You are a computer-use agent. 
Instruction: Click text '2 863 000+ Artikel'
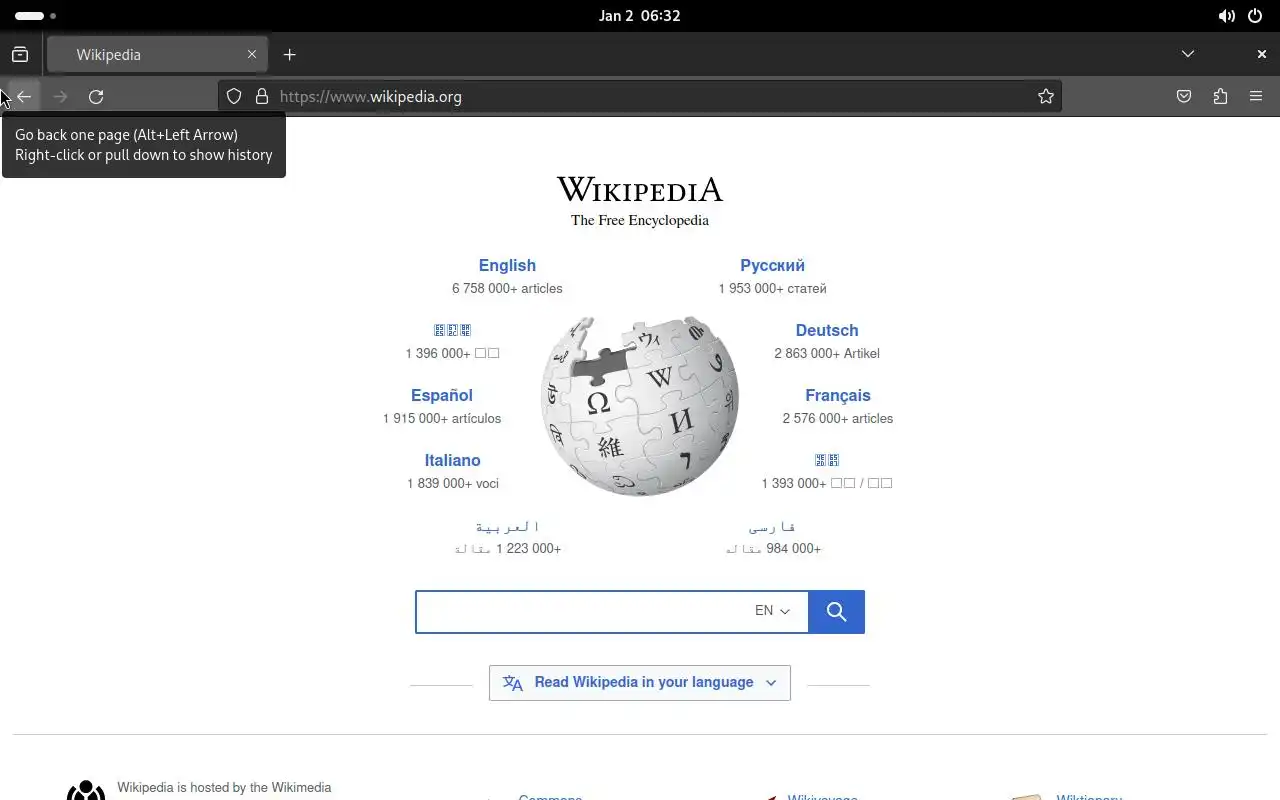click(827, 353)
